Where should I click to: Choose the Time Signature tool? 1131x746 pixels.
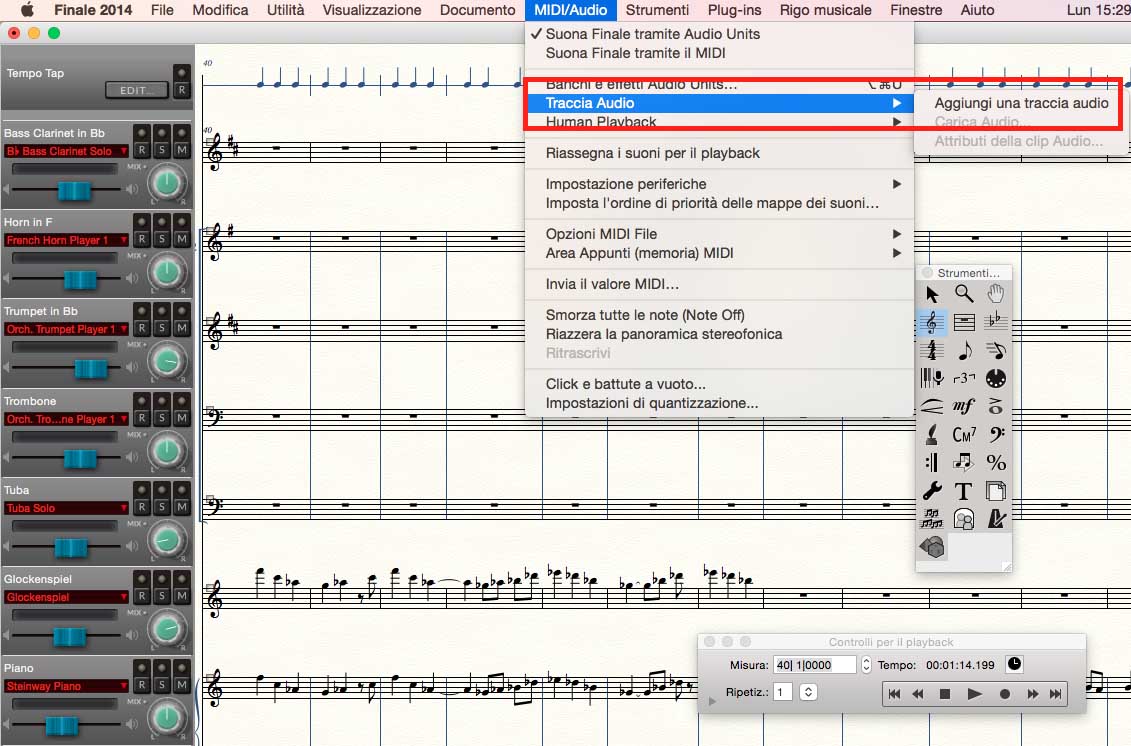(932, 350)
